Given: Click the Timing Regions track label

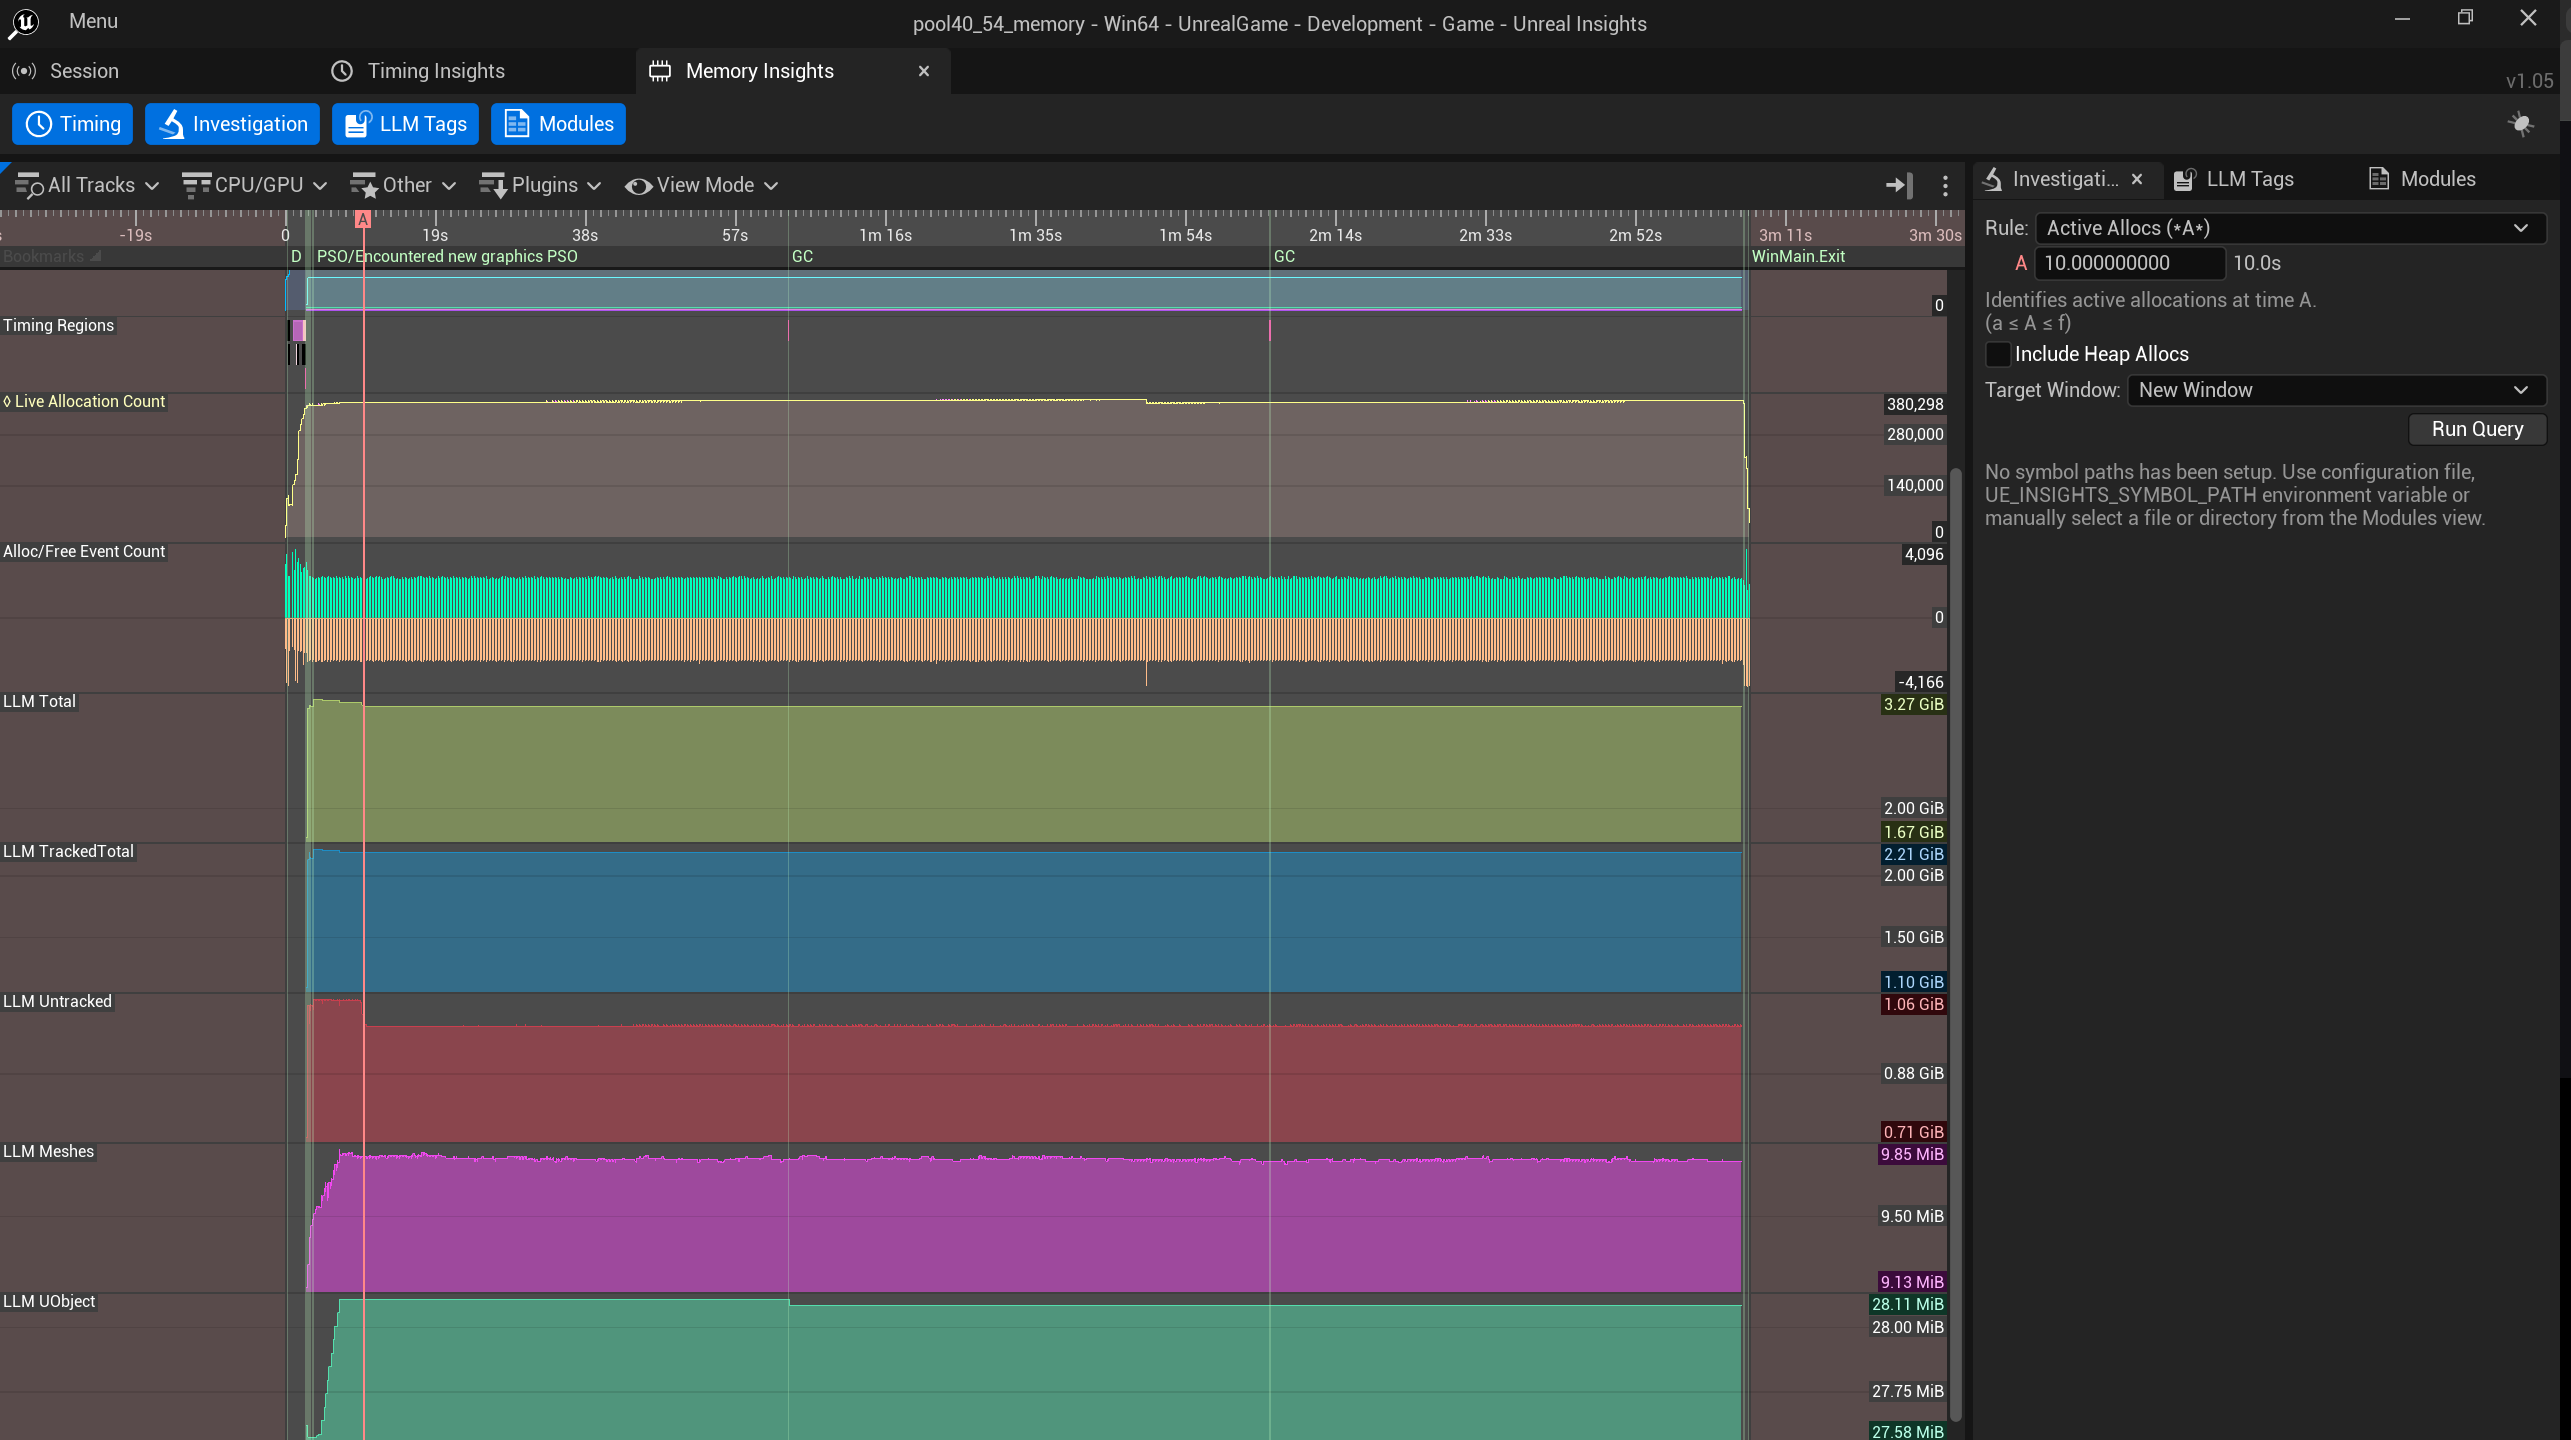Looking at the screenshot, I should click(58, 326).
